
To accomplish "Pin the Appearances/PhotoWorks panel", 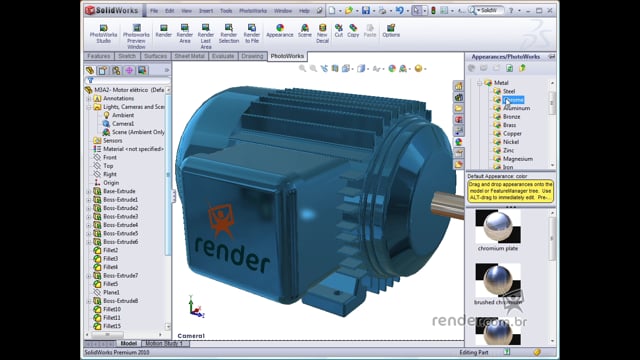I will pyautogui.click(x=551, y=57).
